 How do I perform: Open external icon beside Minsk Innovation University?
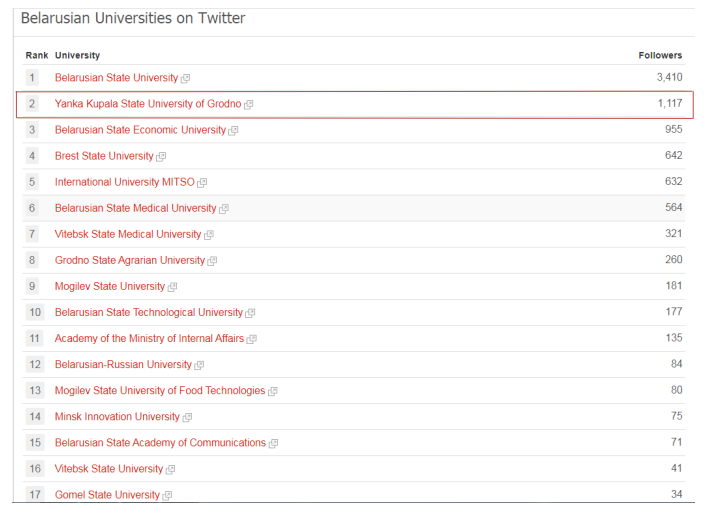click(187, 417)
